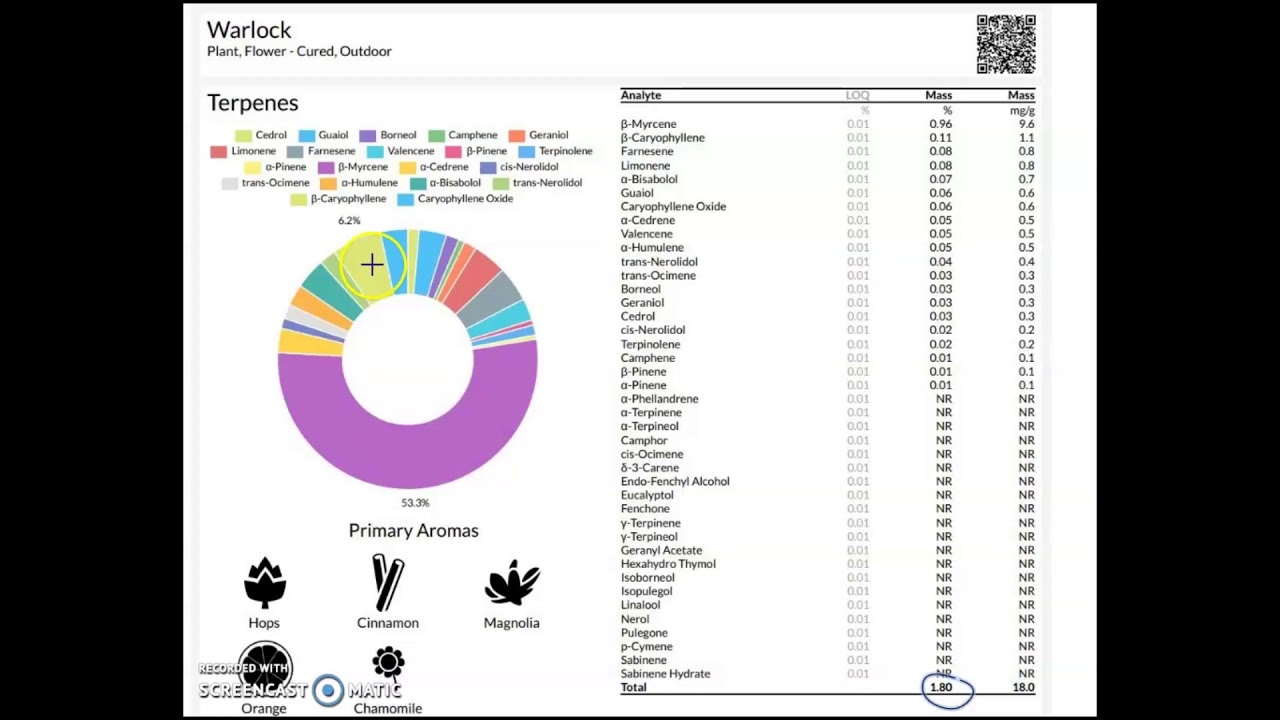Image resolution: width=1280 pixels, height=720 pixels.
Task: Click the LOQ column header
Action: (x=858, y=95)
